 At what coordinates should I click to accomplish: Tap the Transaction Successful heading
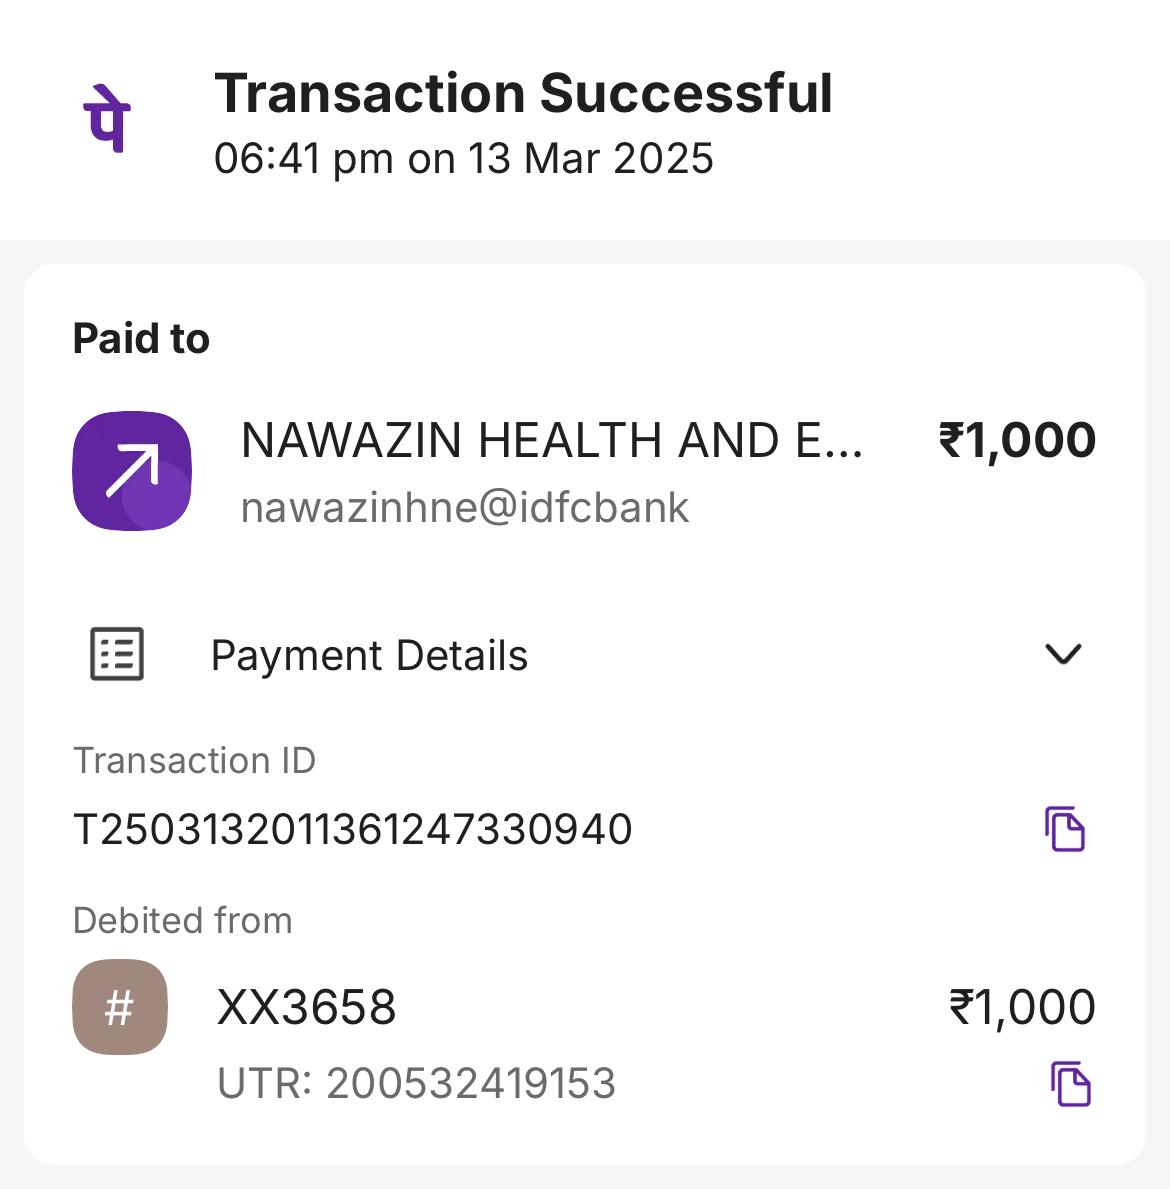click(523, 93)
